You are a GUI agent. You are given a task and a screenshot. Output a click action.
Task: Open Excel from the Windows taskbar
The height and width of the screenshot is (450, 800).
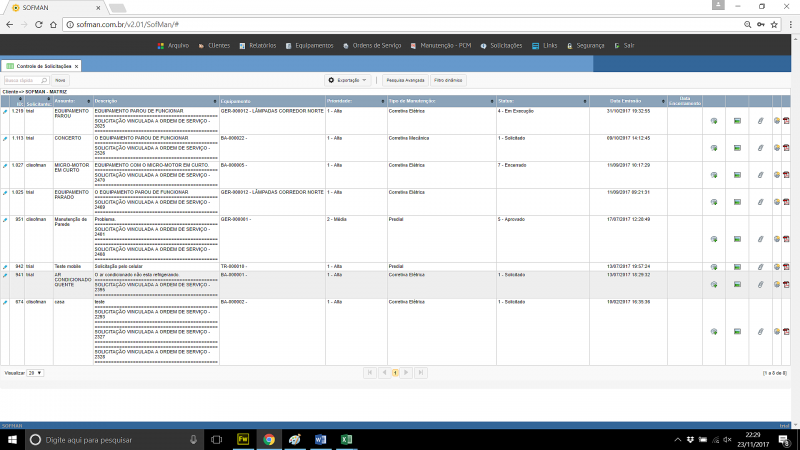point(345,439)
